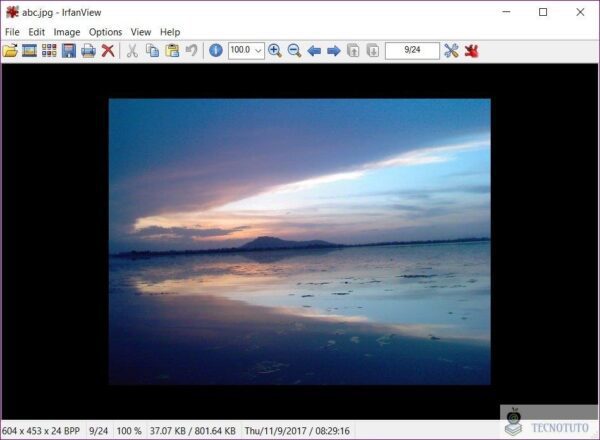
Task: Click the previous page up-arrow icon
Action: pyautogui.click(x=353, y=51)
